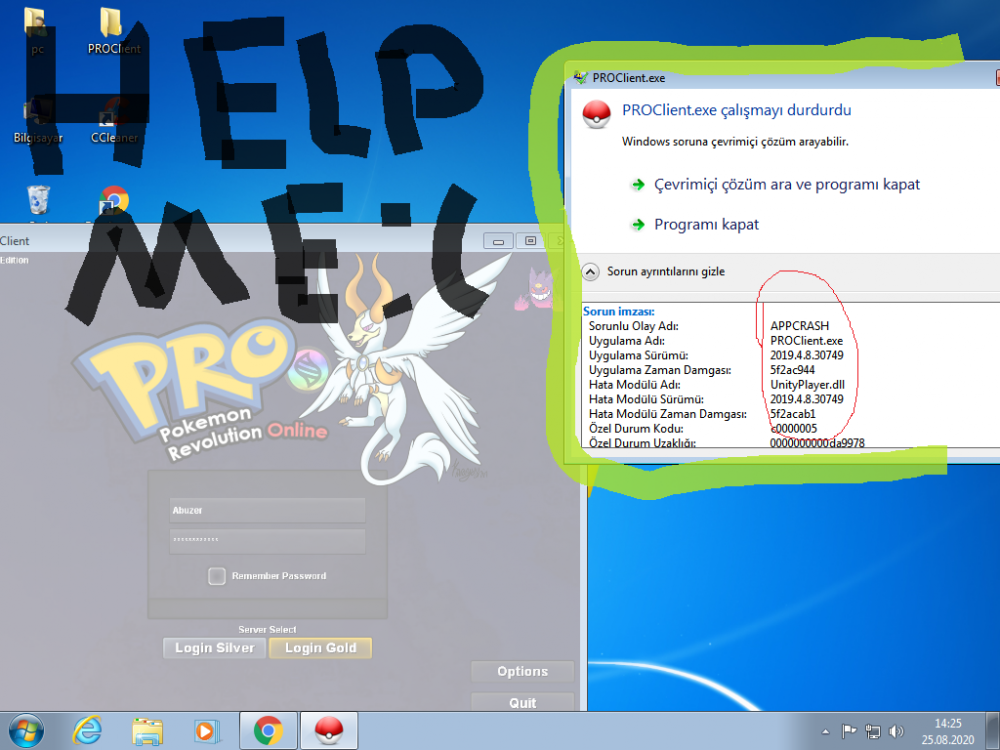Select the APPCRASH value text
Screen dimensions: 1000x750
(799, 326)
